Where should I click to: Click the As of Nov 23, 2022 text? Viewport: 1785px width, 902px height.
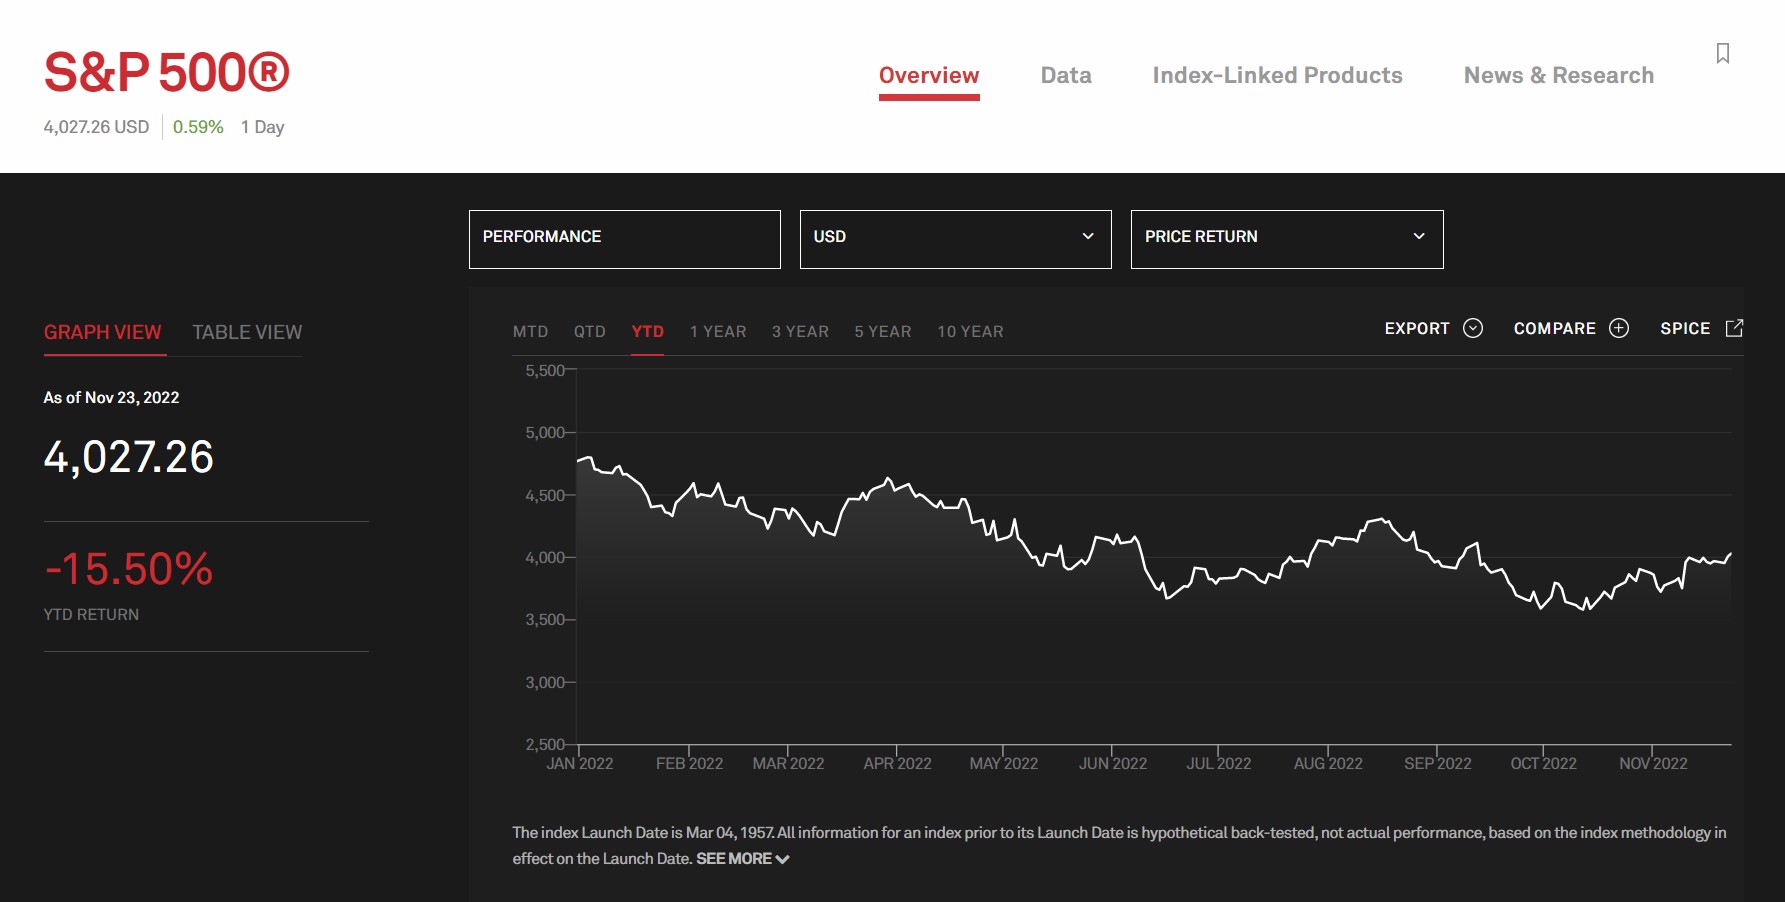[111, 398]
